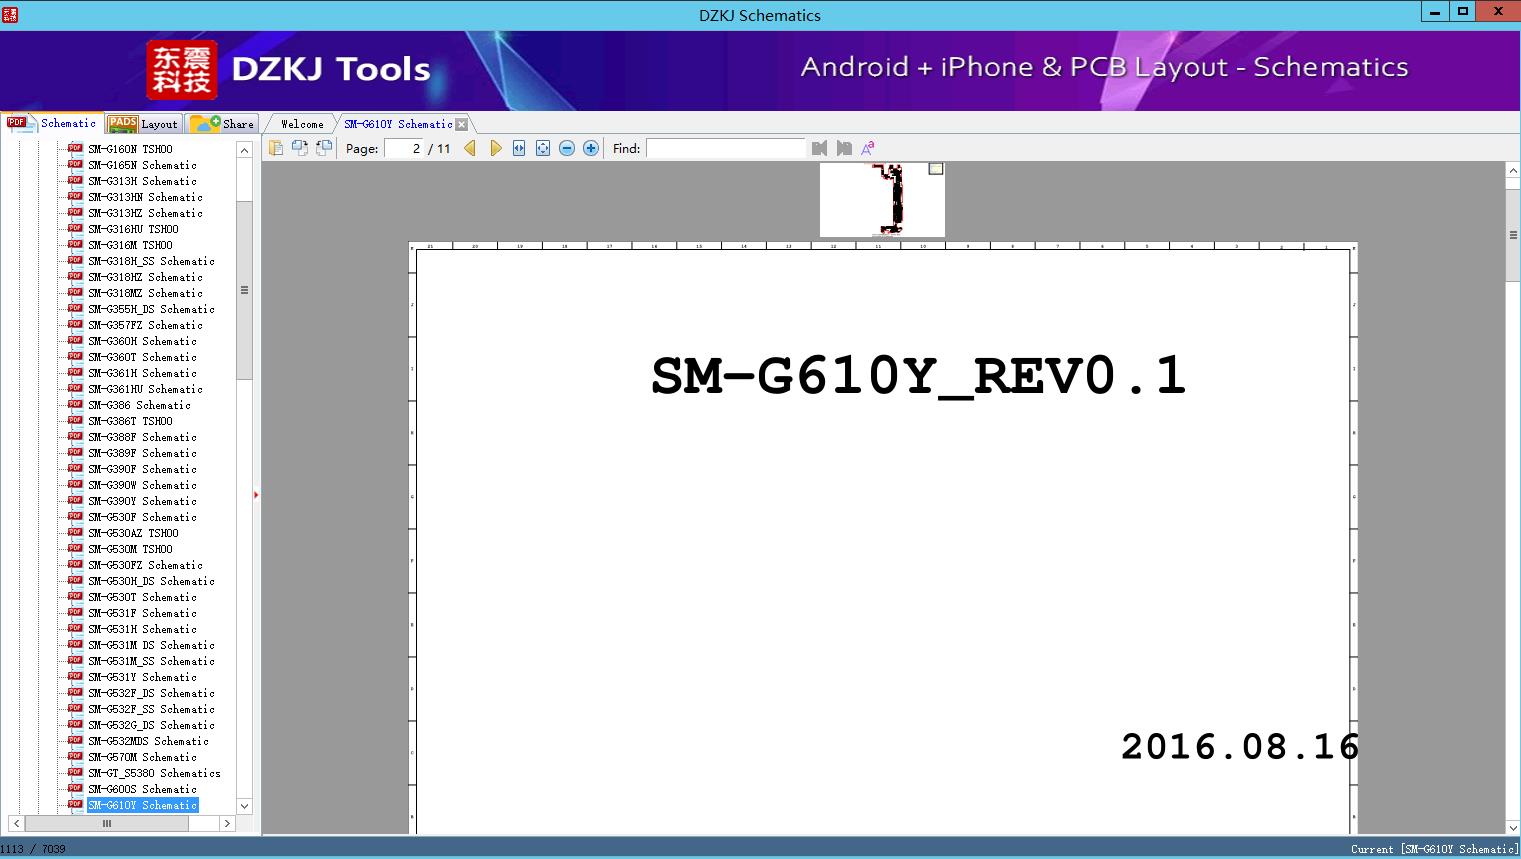This screenshot has width=1521, height=859.
Task: Click the DZKJ red logo in banner
Action: tap(182, 70)
